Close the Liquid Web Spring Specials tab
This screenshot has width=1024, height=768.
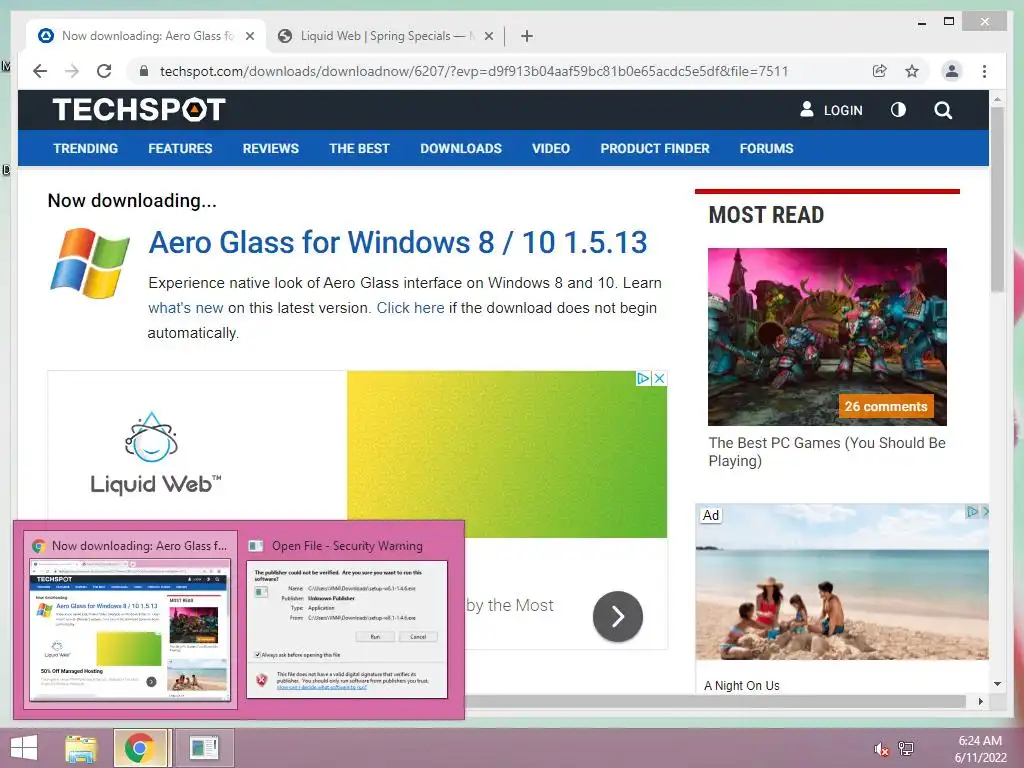tap(488, 36)
